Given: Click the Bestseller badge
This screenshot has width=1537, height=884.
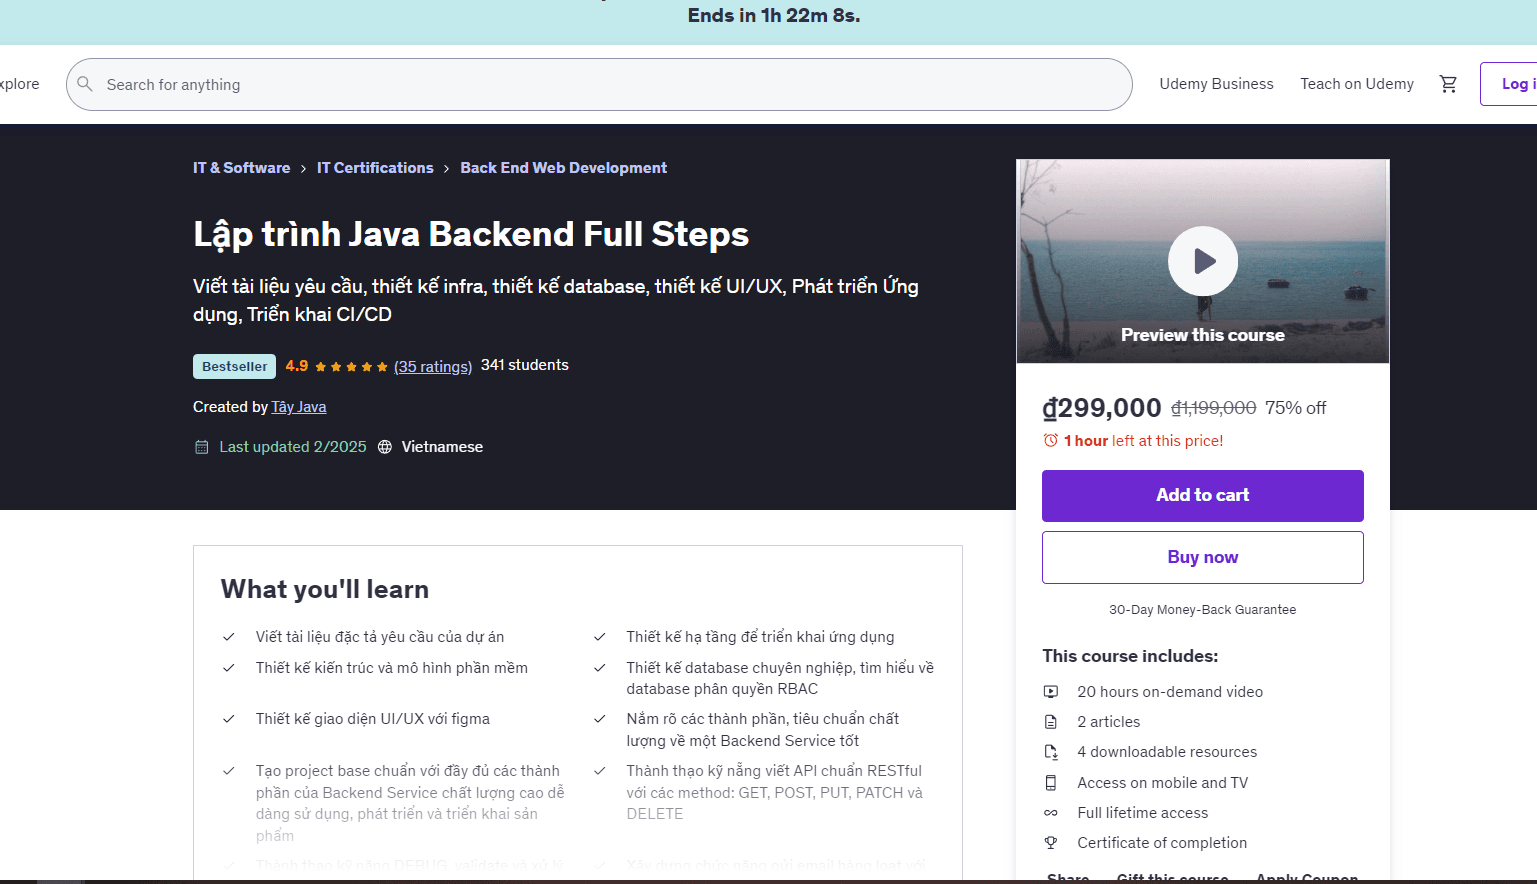Looking at the screenshot, I should (x=235, y=367).
